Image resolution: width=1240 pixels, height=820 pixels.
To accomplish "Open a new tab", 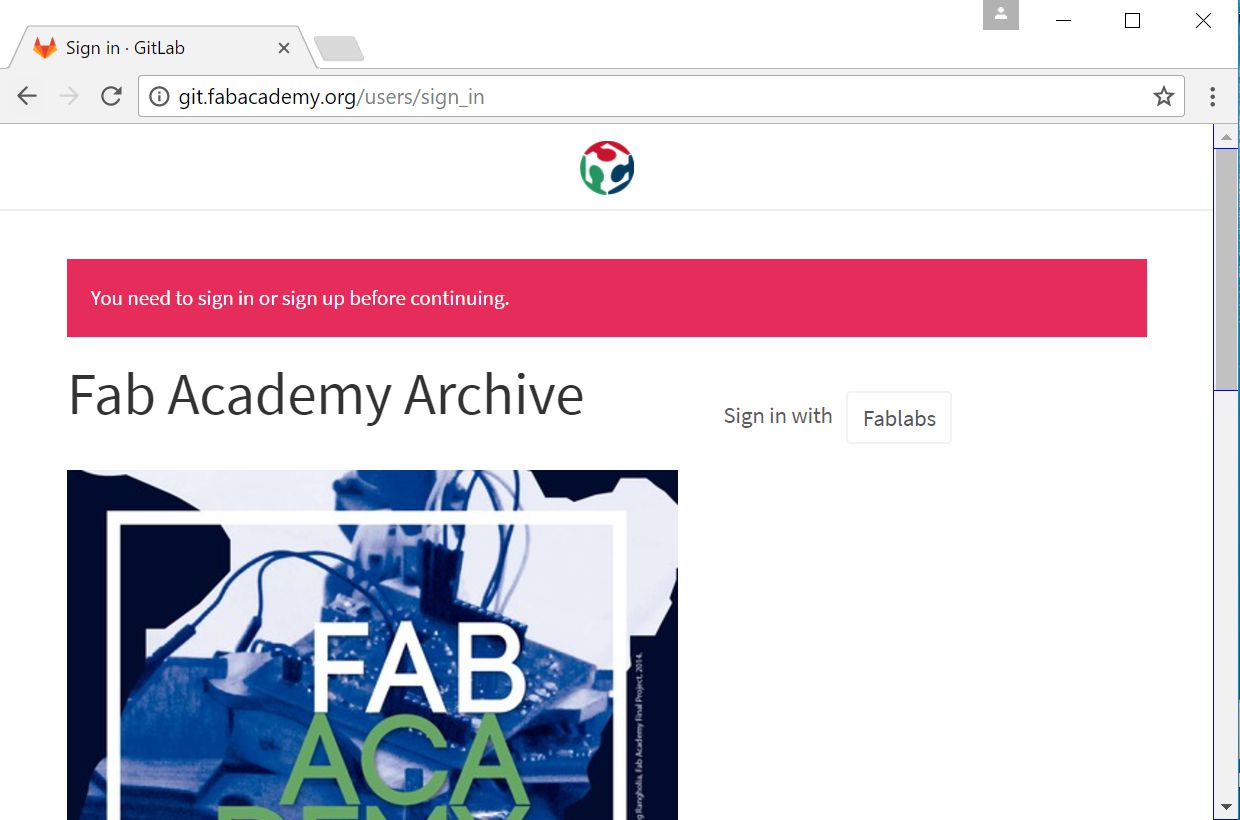I will pyautogui.click(x=338, y=48).
